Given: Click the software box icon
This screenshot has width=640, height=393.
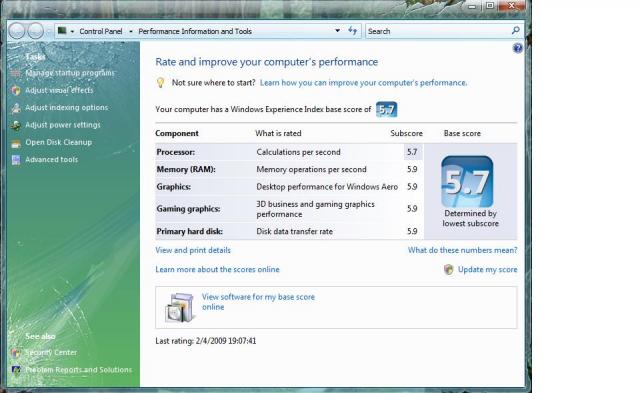Looking at the screenshot, I should pyautogui.click(x=179, y=308).
